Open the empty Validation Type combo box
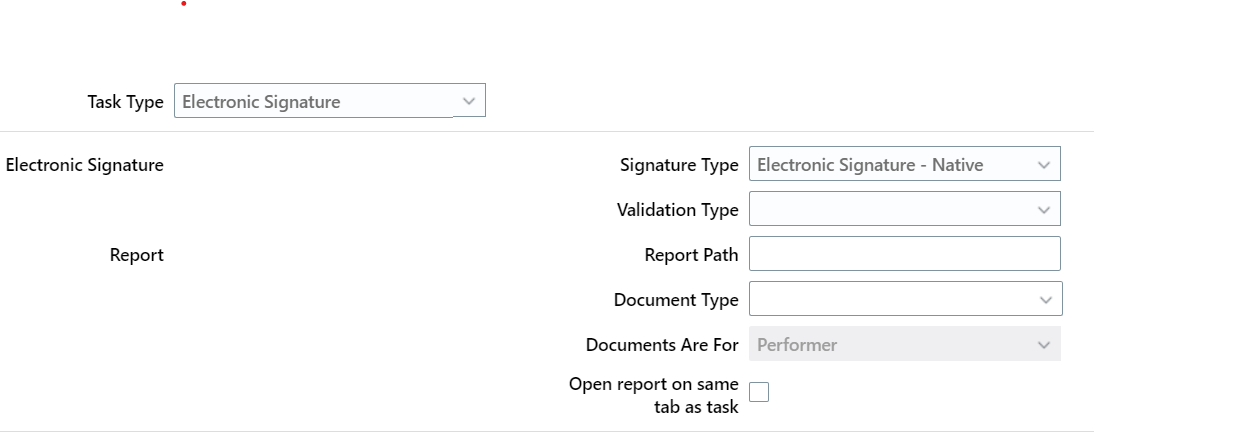 905,209
